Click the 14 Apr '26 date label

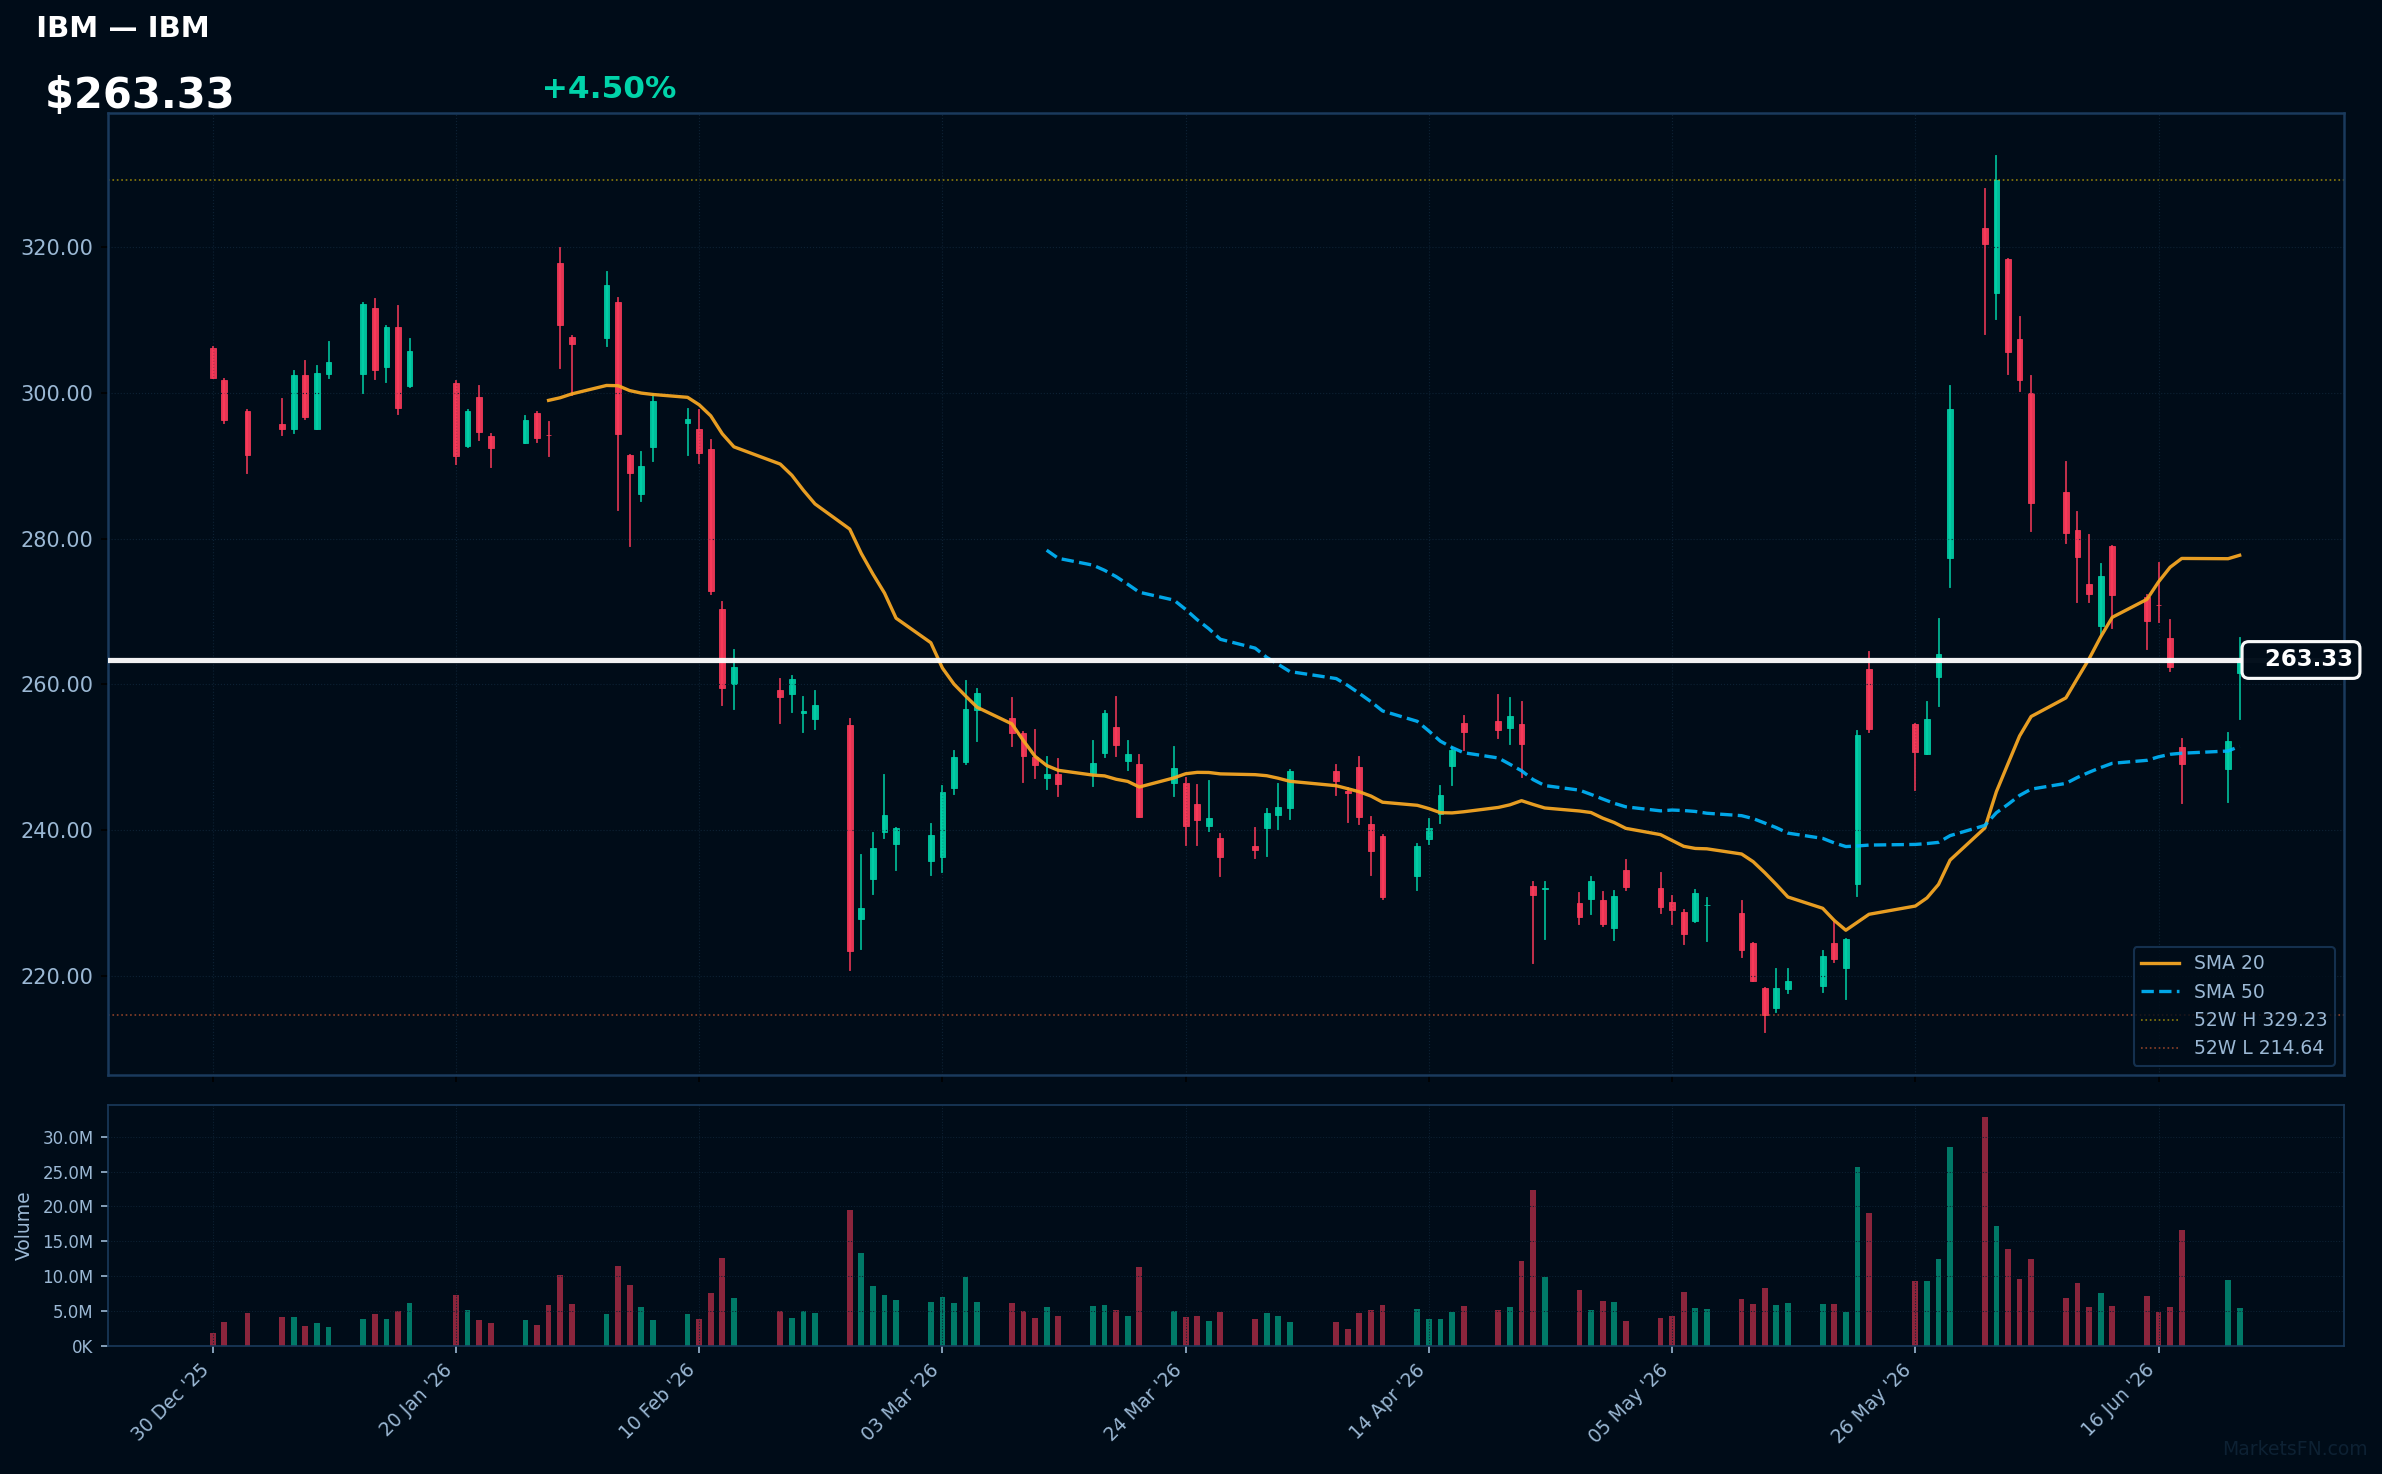point(1386,1402)
